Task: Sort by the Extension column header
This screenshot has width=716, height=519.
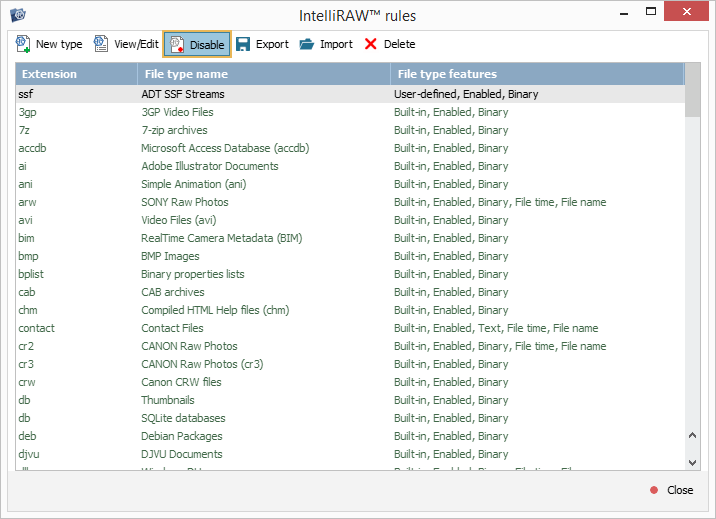Action: 76,74
